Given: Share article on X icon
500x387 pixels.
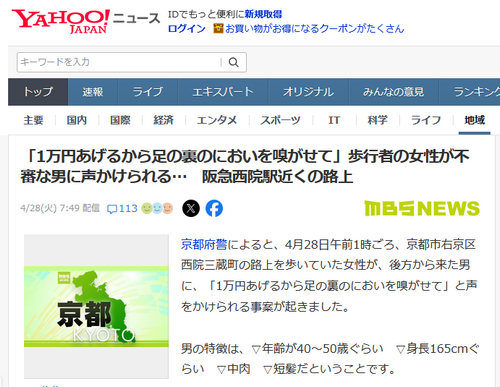Looking at the screenshot, I should click(191, 209).
